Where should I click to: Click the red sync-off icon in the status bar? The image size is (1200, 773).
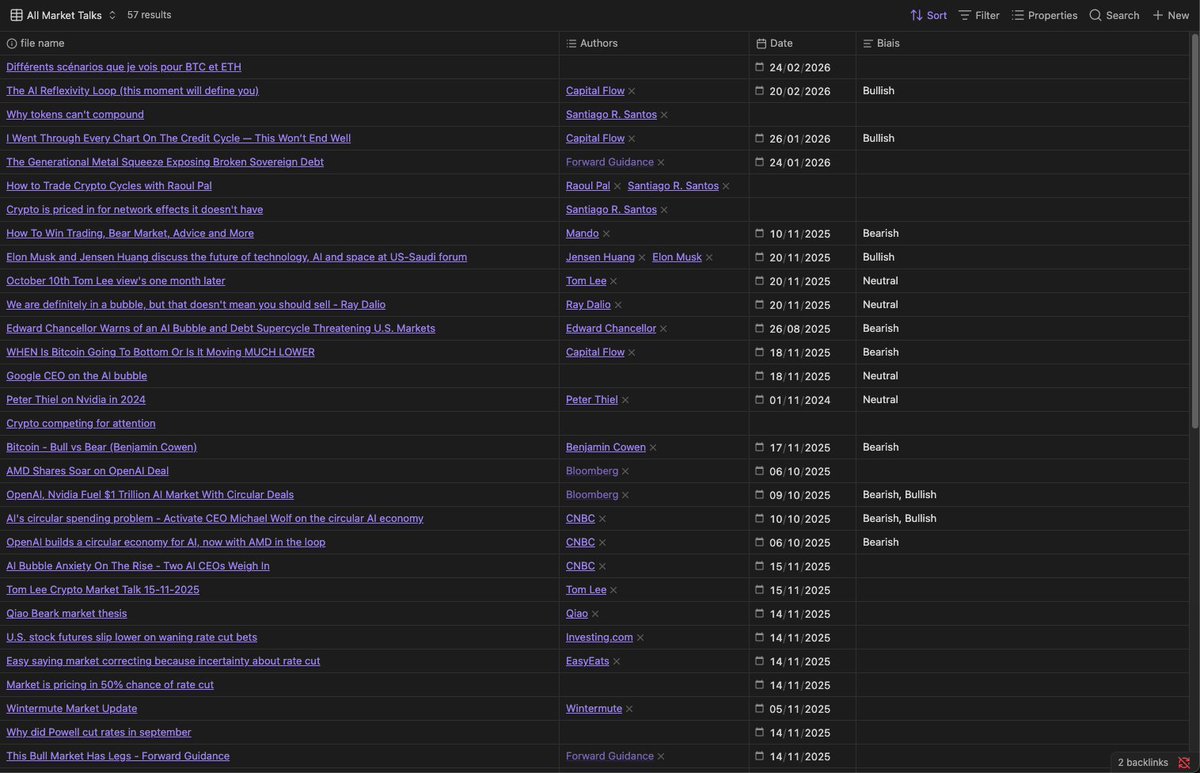click(1184, 762)
